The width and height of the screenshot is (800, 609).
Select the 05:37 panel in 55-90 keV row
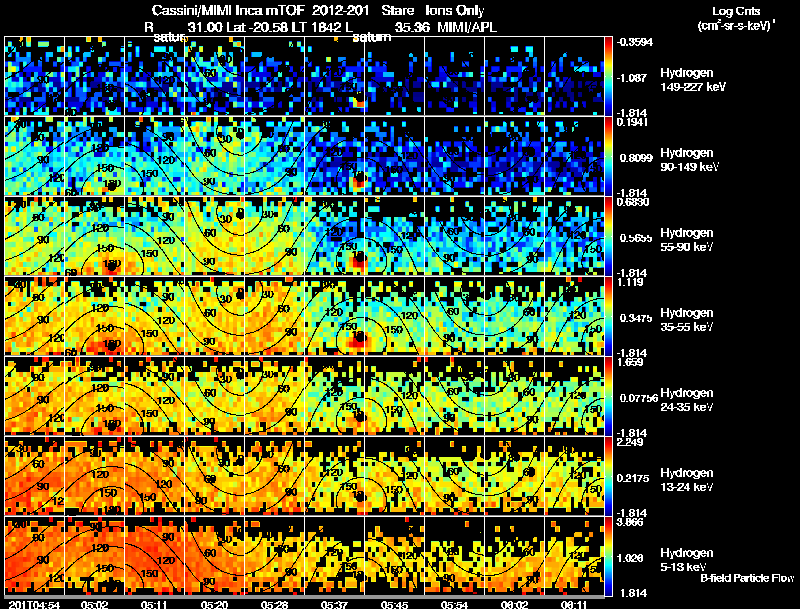(335, 236)
